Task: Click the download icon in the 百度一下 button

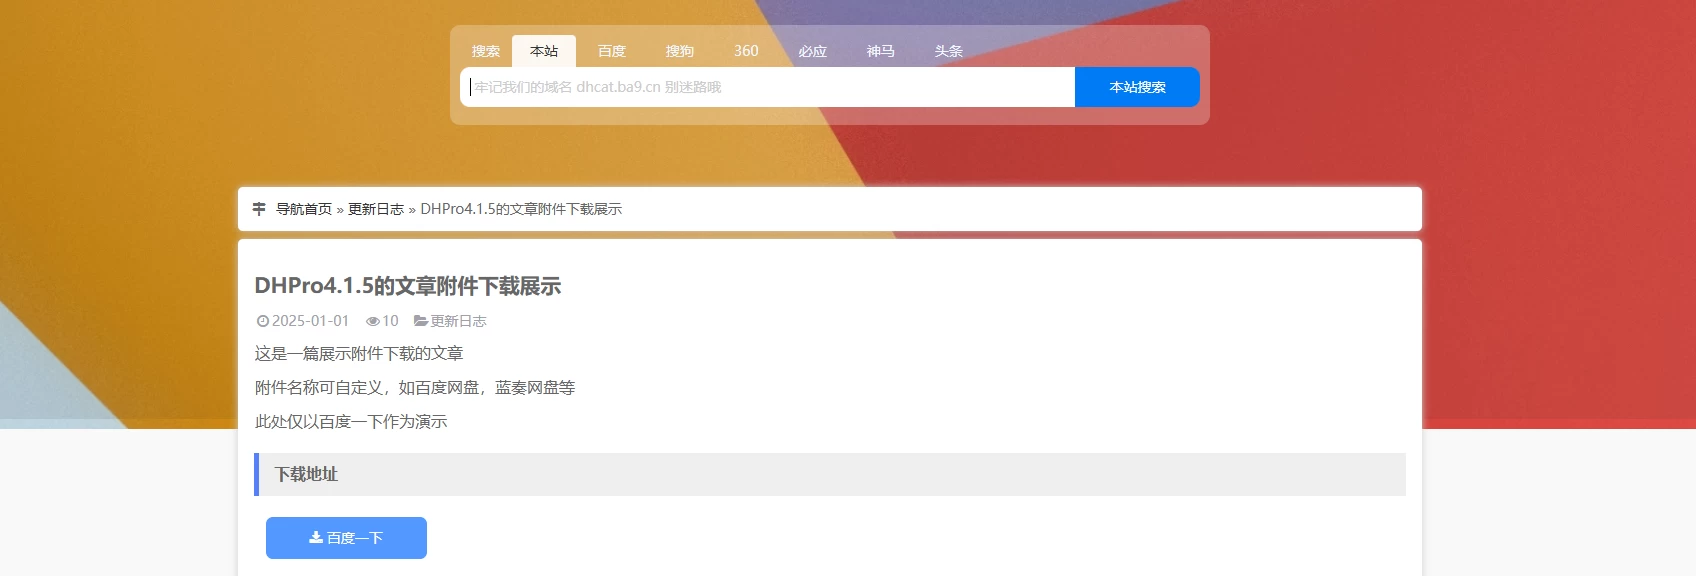Action: click(316, 538)
